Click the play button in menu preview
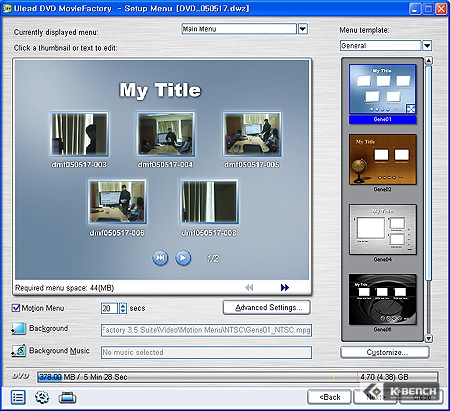 pyautogui.click(x=183, y=258)
